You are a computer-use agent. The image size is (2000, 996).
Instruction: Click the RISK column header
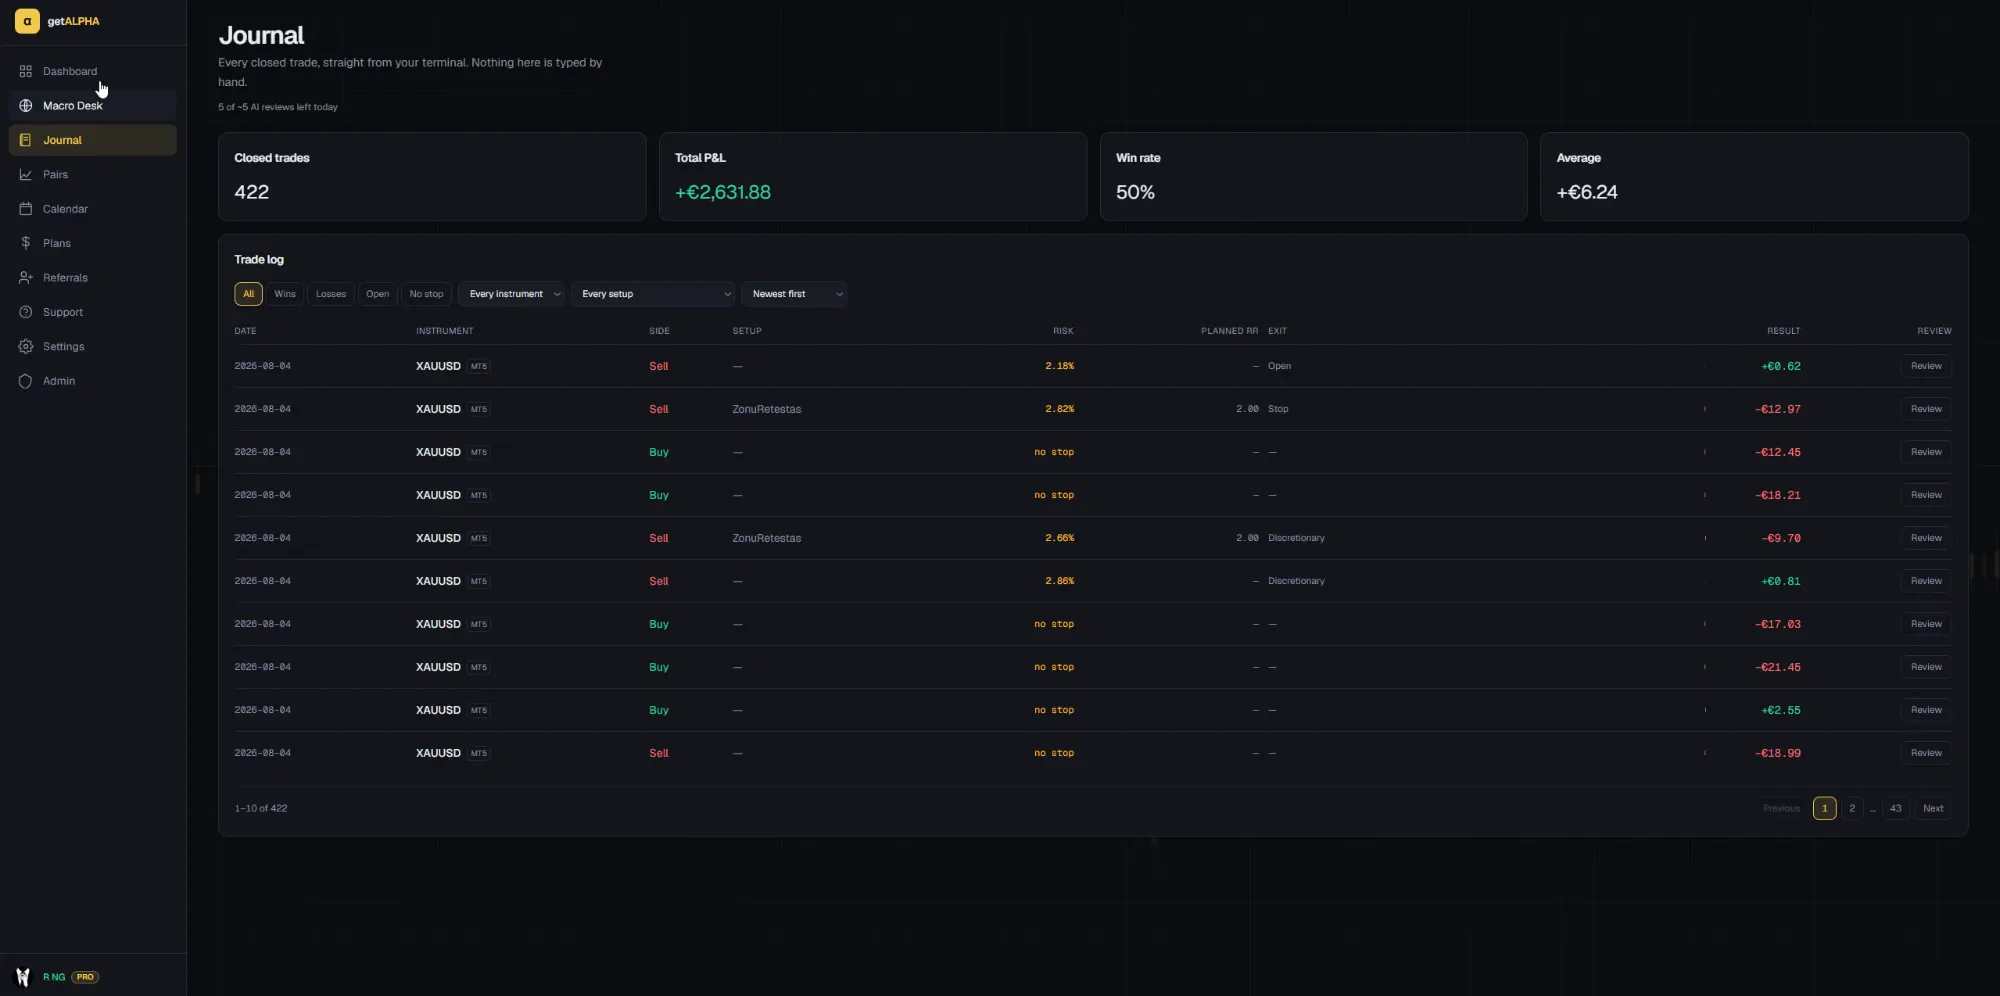click(1063, 331)
